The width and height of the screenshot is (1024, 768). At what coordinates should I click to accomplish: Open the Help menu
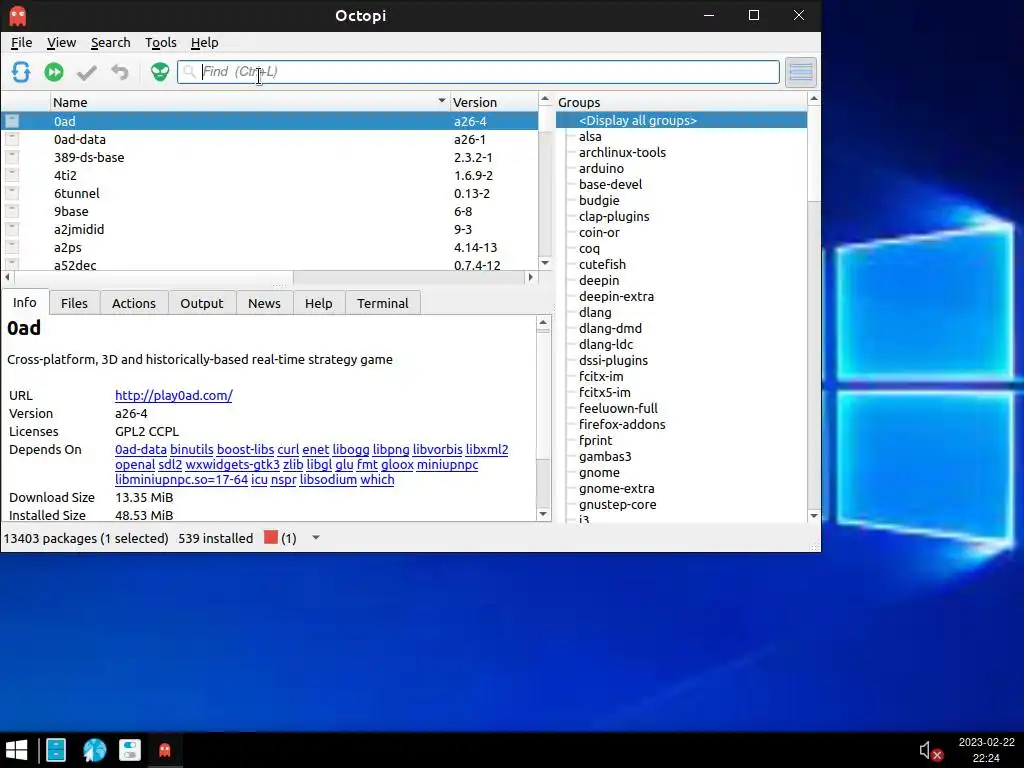coord(204,42)
